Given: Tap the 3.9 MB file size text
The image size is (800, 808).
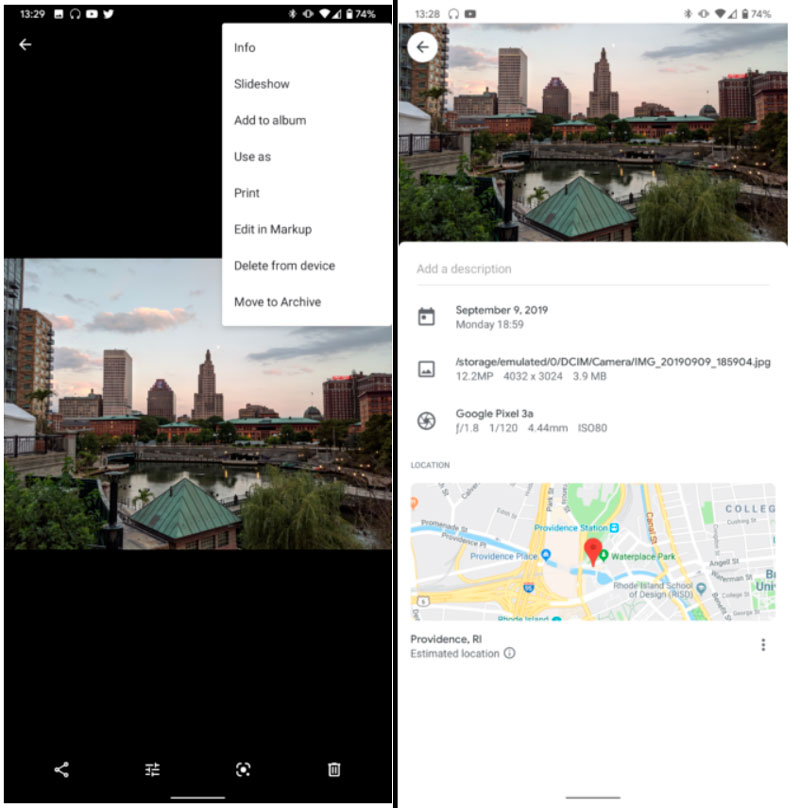Looking at the screenshot, I should coord(589,376).
